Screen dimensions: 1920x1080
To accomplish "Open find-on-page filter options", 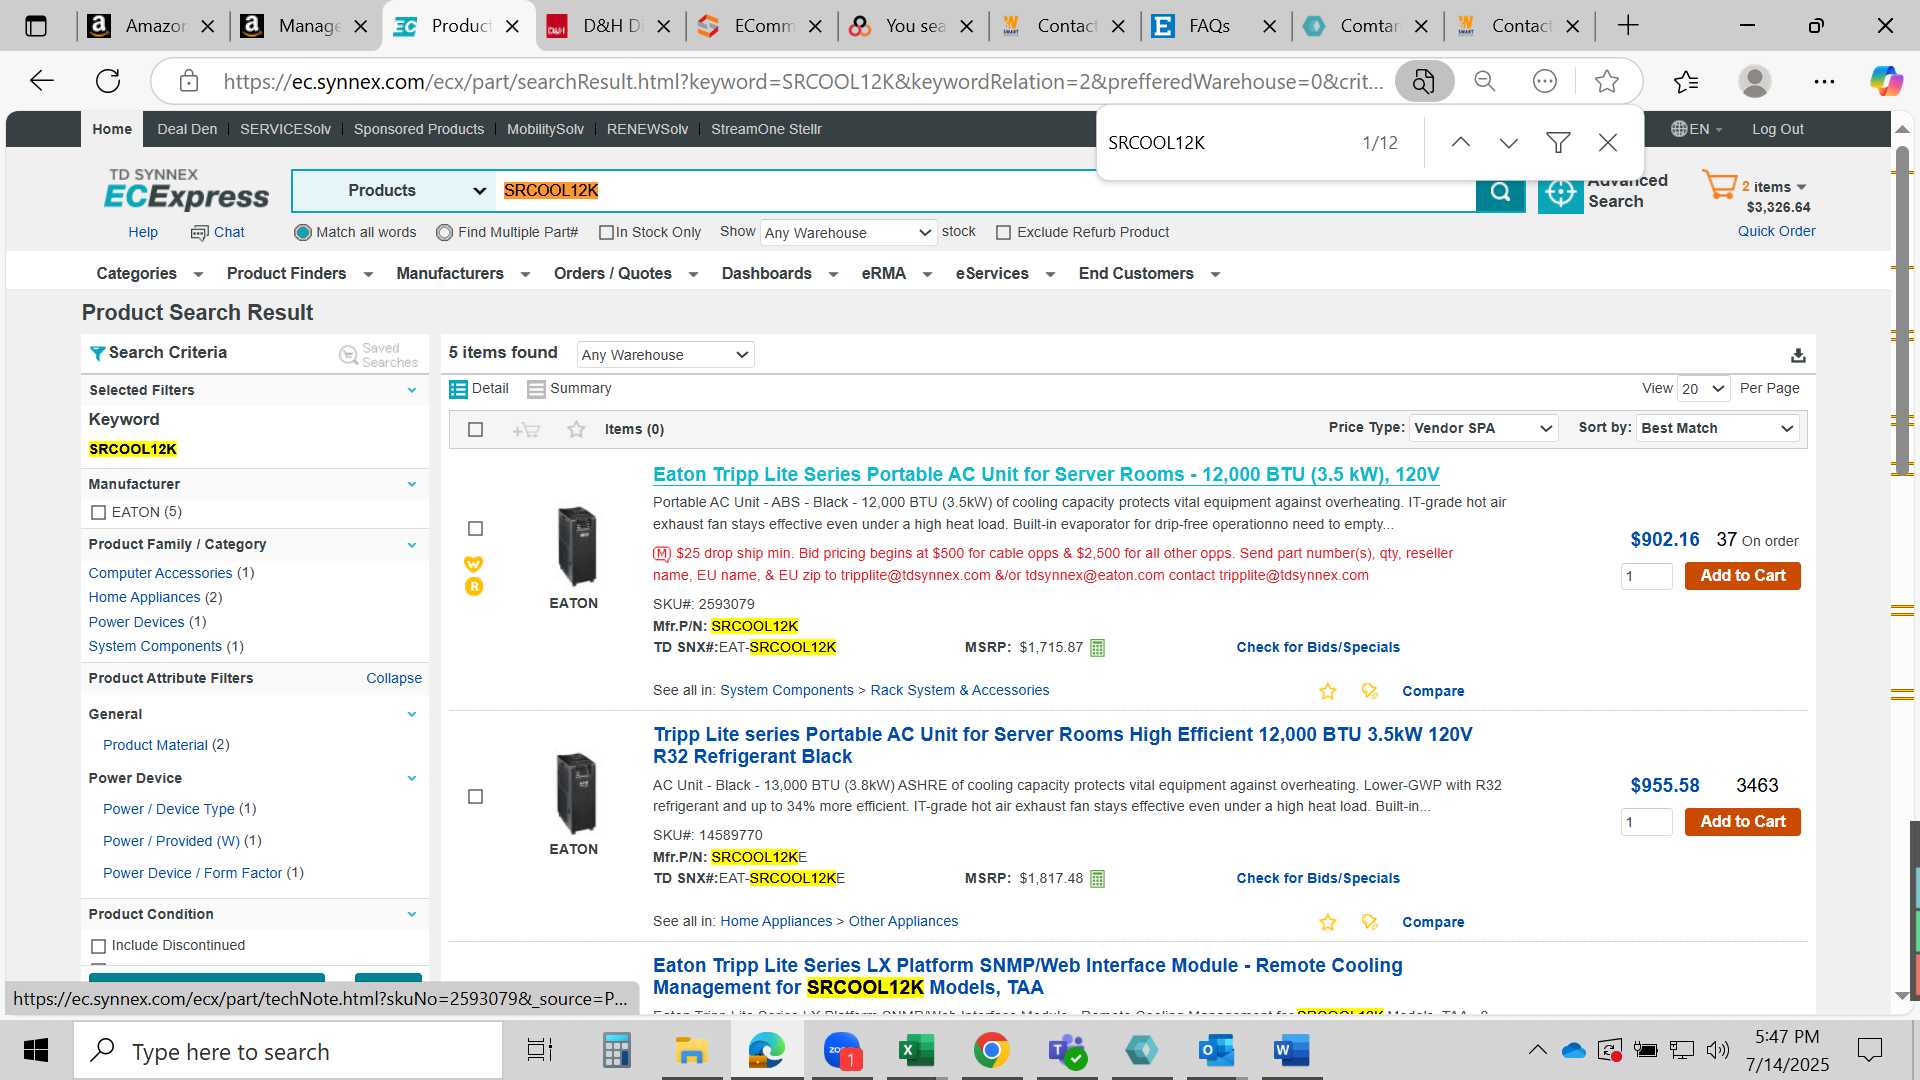I will point(1558,143).
